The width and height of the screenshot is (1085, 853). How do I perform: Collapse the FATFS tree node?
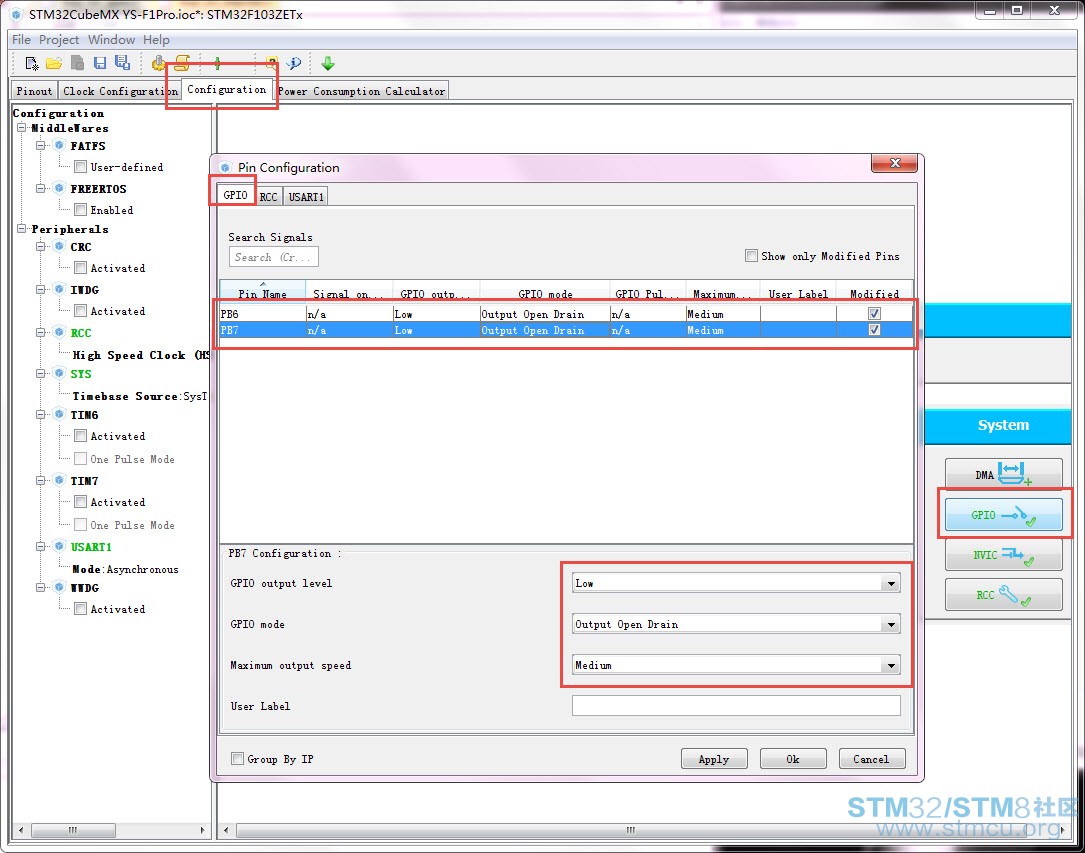(41, 146)
